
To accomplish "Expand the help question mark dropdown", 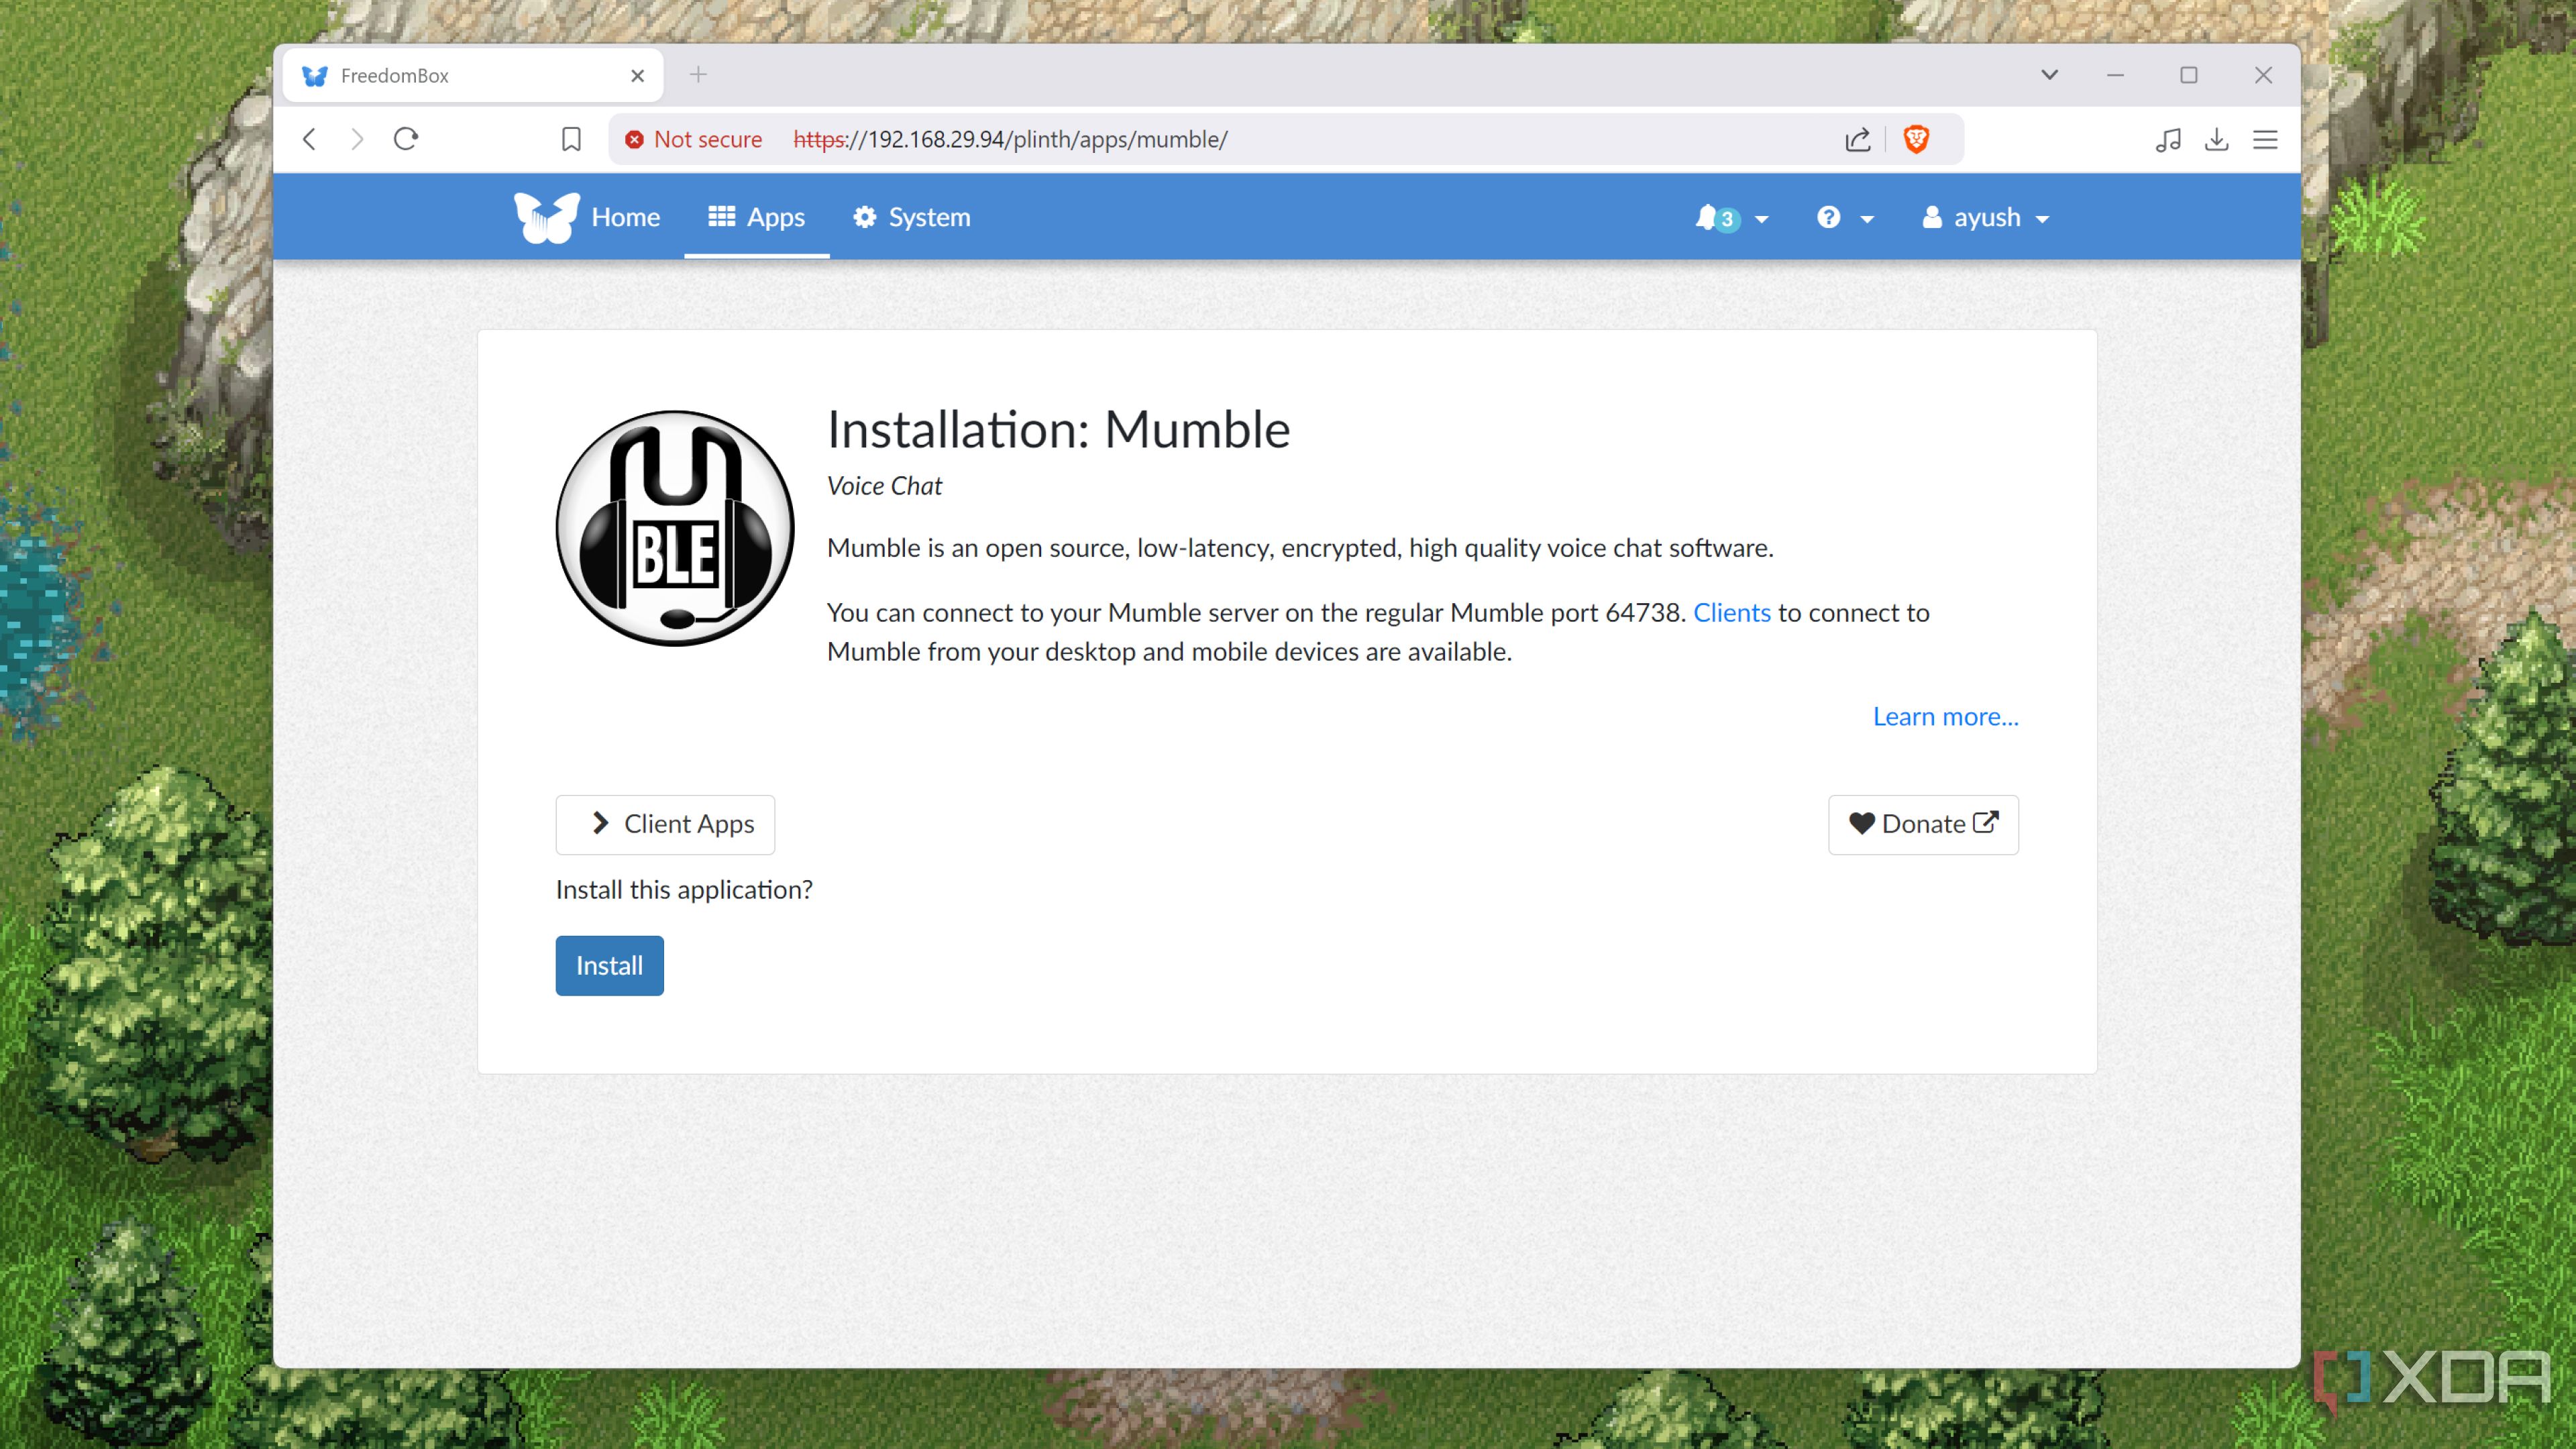I will [x=1845, y=218].
